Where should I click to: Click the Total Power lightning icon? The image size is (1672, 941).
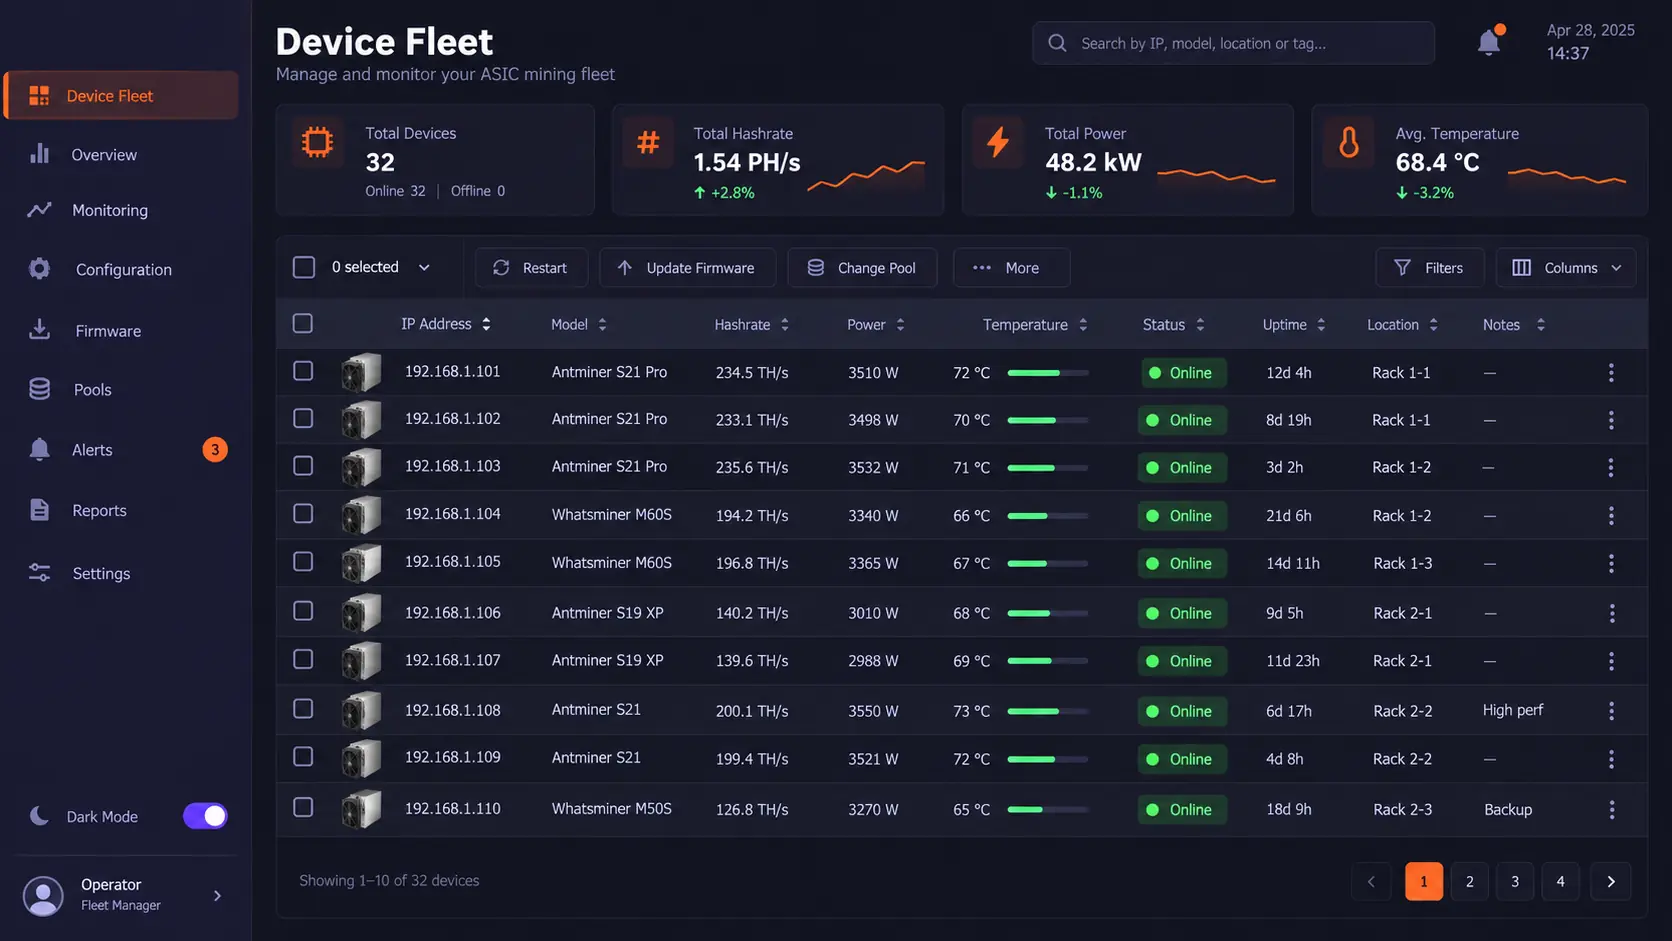pos(998,142)
